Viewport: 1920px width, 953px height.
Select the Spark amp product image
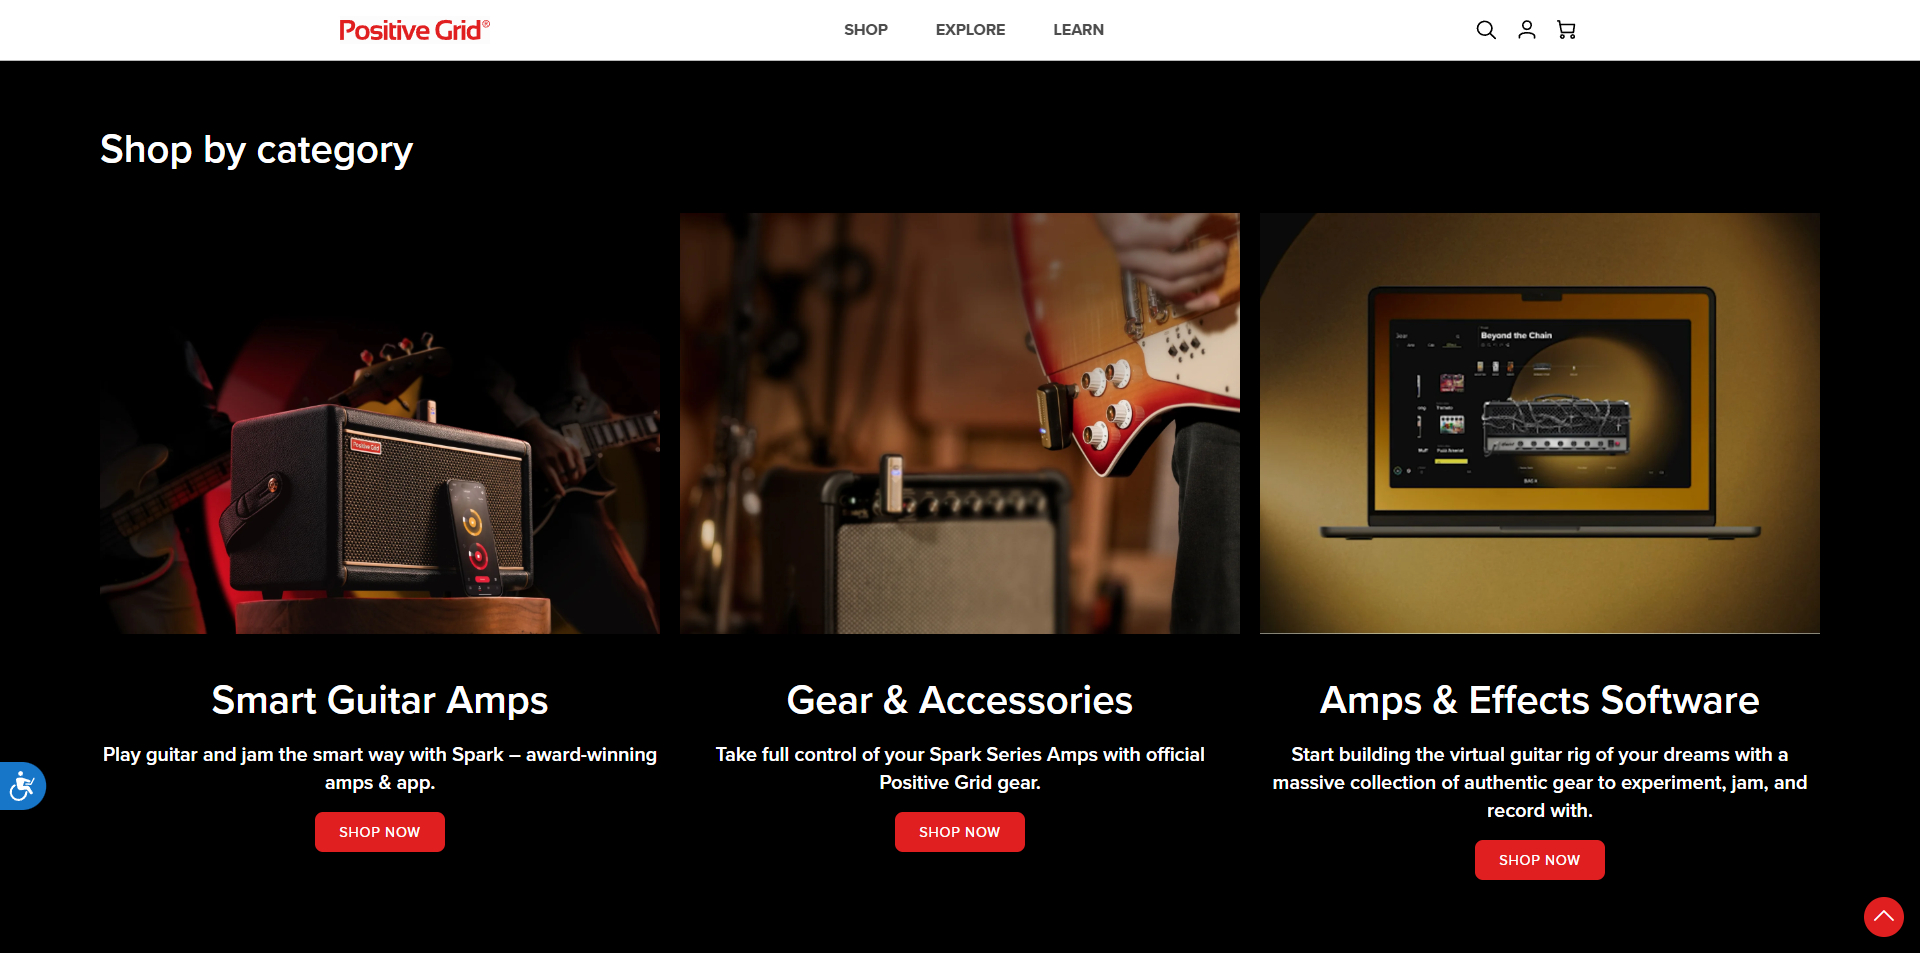pos(380,423)
